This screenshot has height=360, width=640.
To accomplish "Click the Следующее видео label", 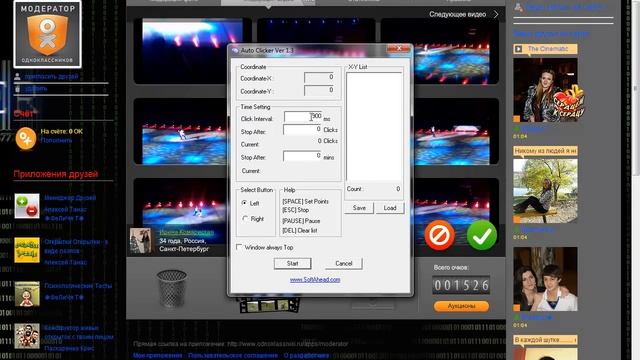I will click(458, 14).
